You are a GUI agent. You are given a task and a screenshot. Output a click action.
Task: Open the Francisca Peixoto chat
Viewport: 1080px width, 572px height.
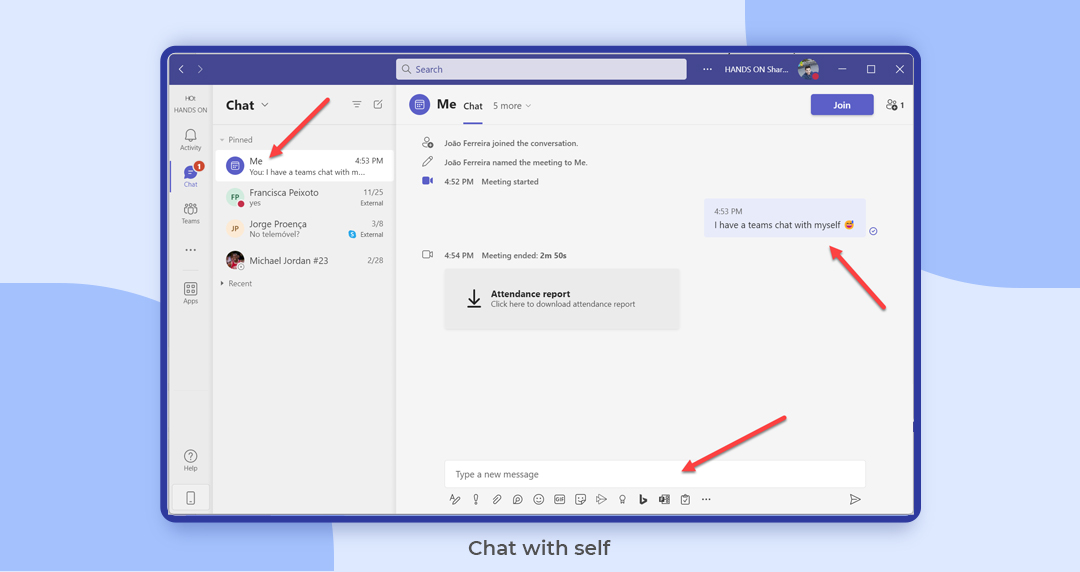pyautogui.click(x=304, y=197)
